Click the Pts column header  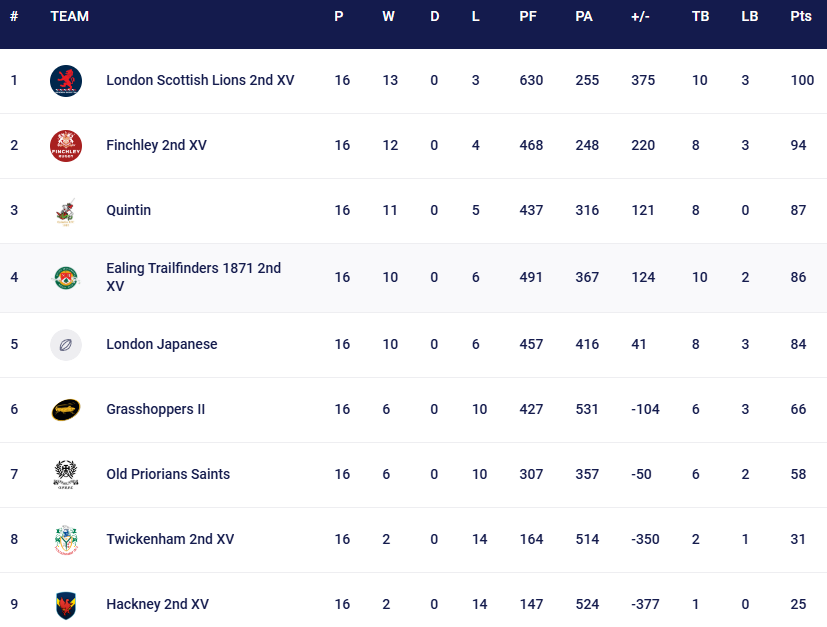click(800, 17)
